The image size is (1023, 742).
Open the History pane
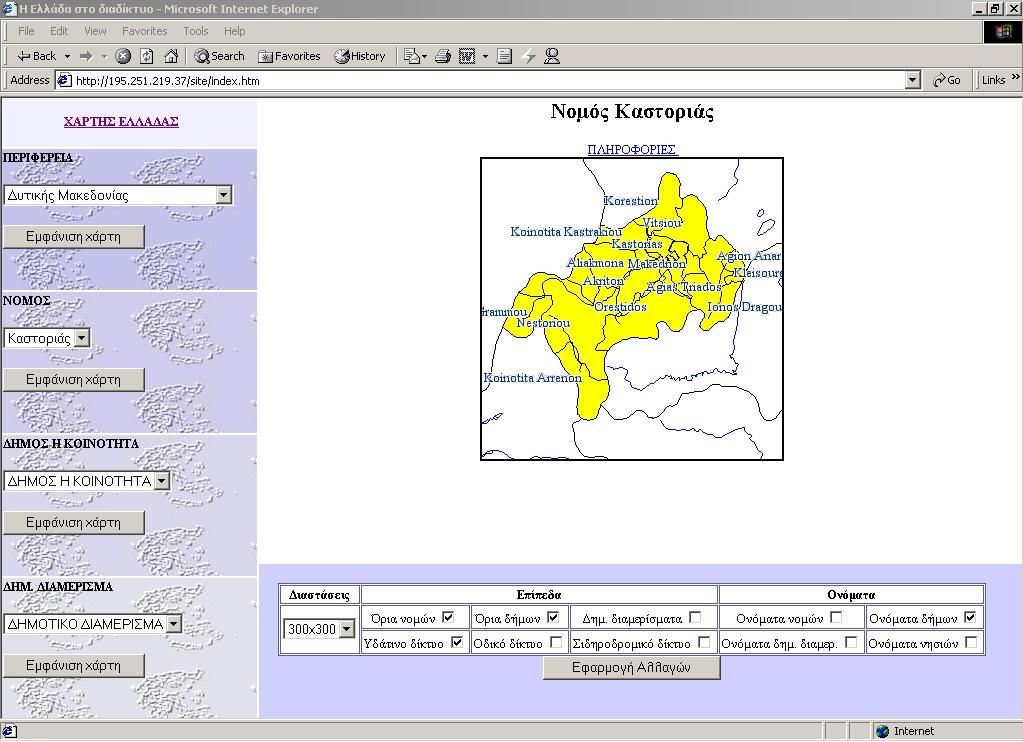click(x=360, y=56)
